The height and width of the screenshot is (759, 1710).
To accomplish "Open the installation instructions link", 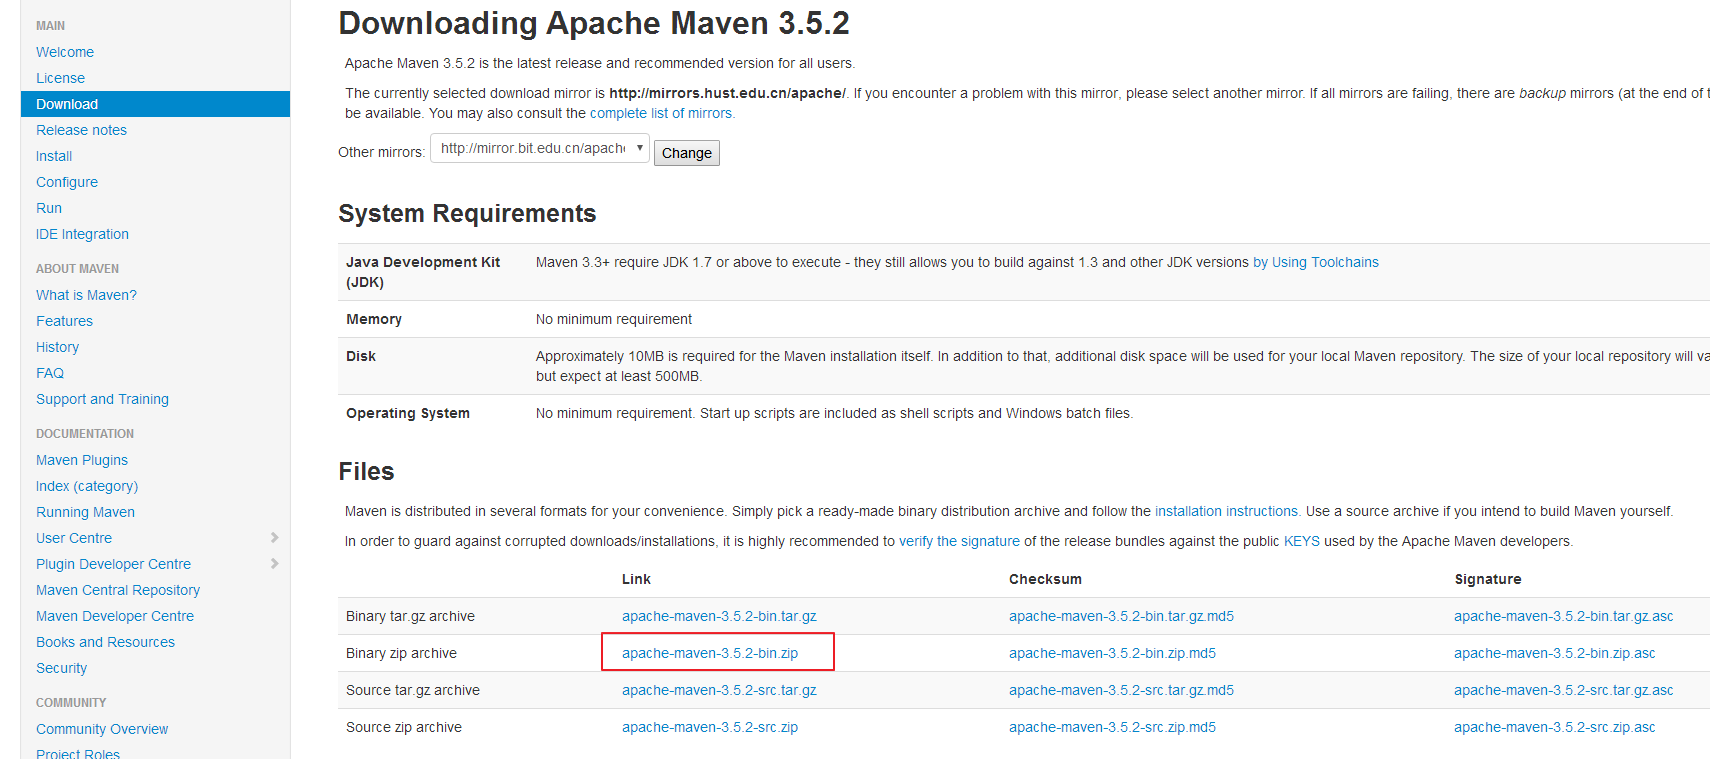I will coord(1226,511).
